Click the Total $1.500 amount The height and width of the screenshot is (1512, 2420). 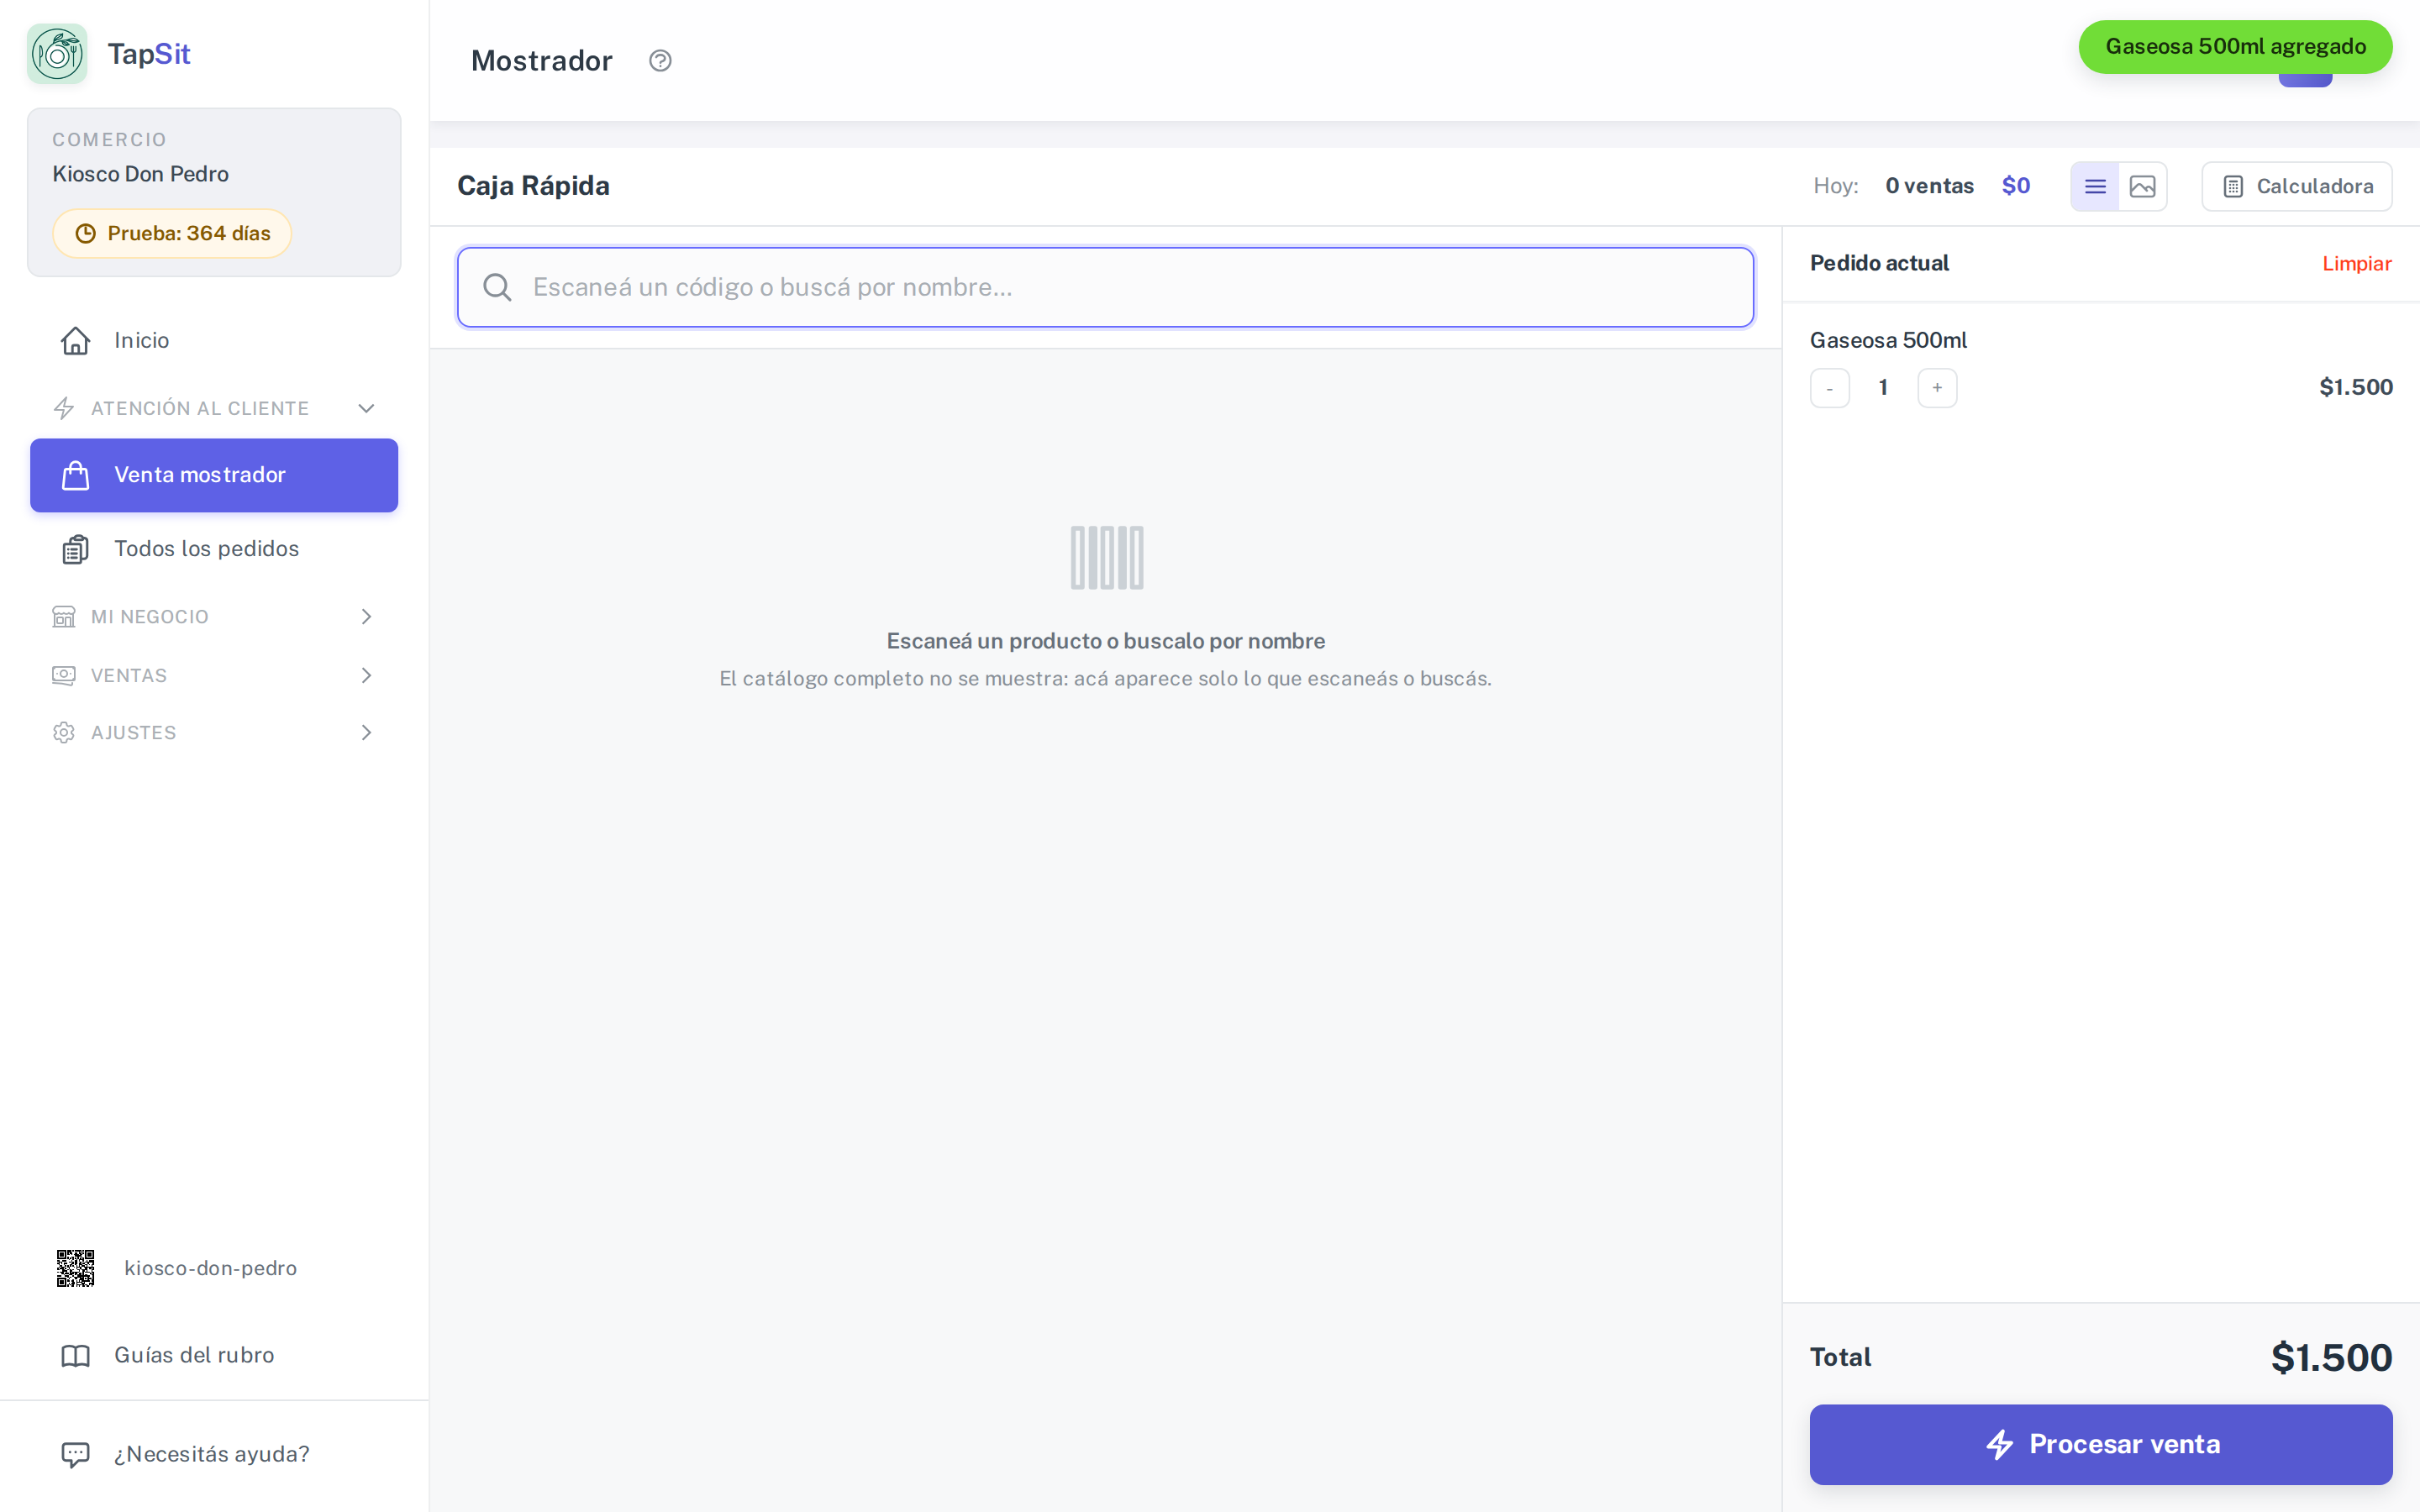pyautogui.click(x=2331, y=1357)
